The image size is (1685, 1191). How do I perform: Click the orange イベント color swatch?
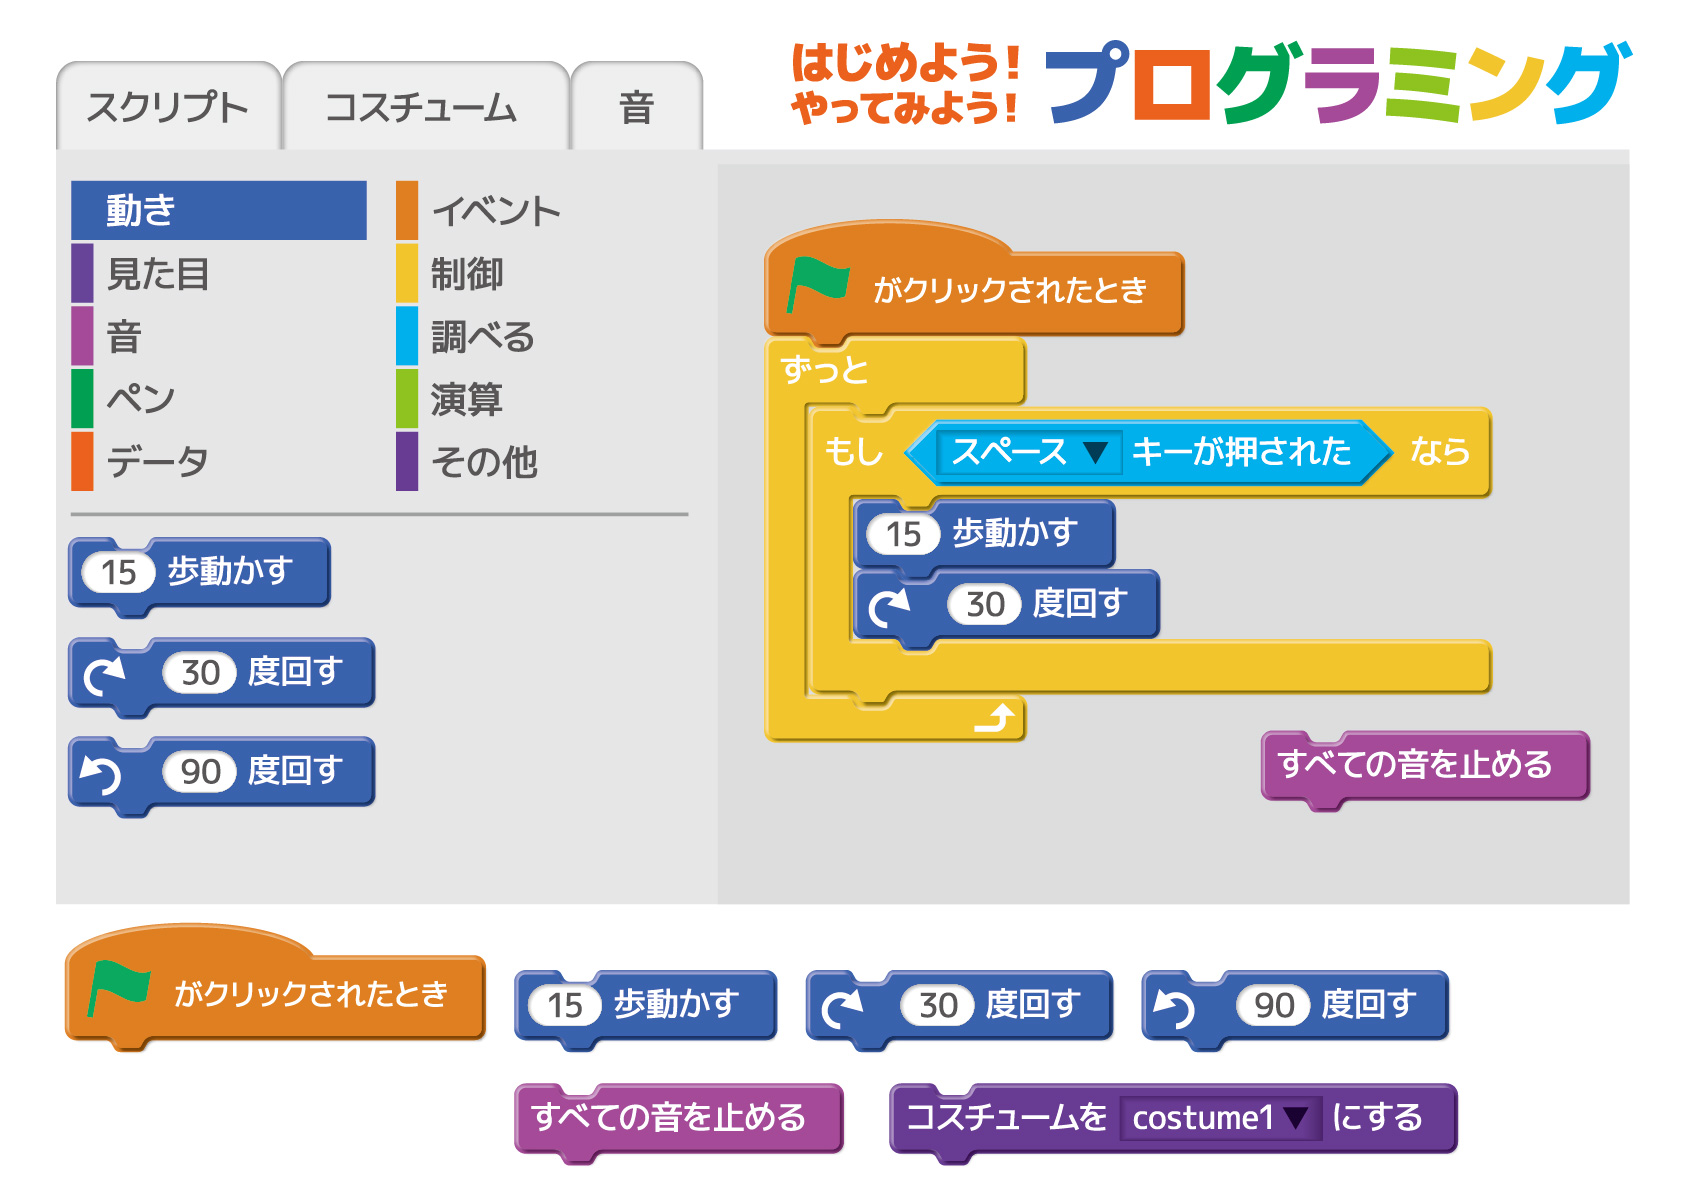coord(407,211)
